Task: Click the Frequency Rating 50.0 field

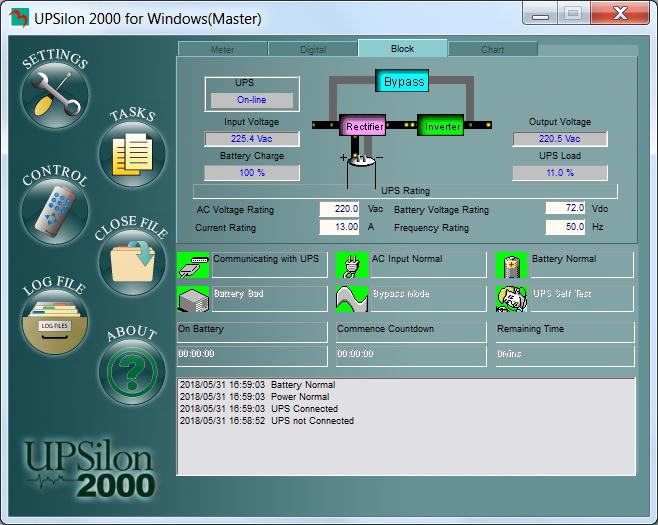Action: 565,227
